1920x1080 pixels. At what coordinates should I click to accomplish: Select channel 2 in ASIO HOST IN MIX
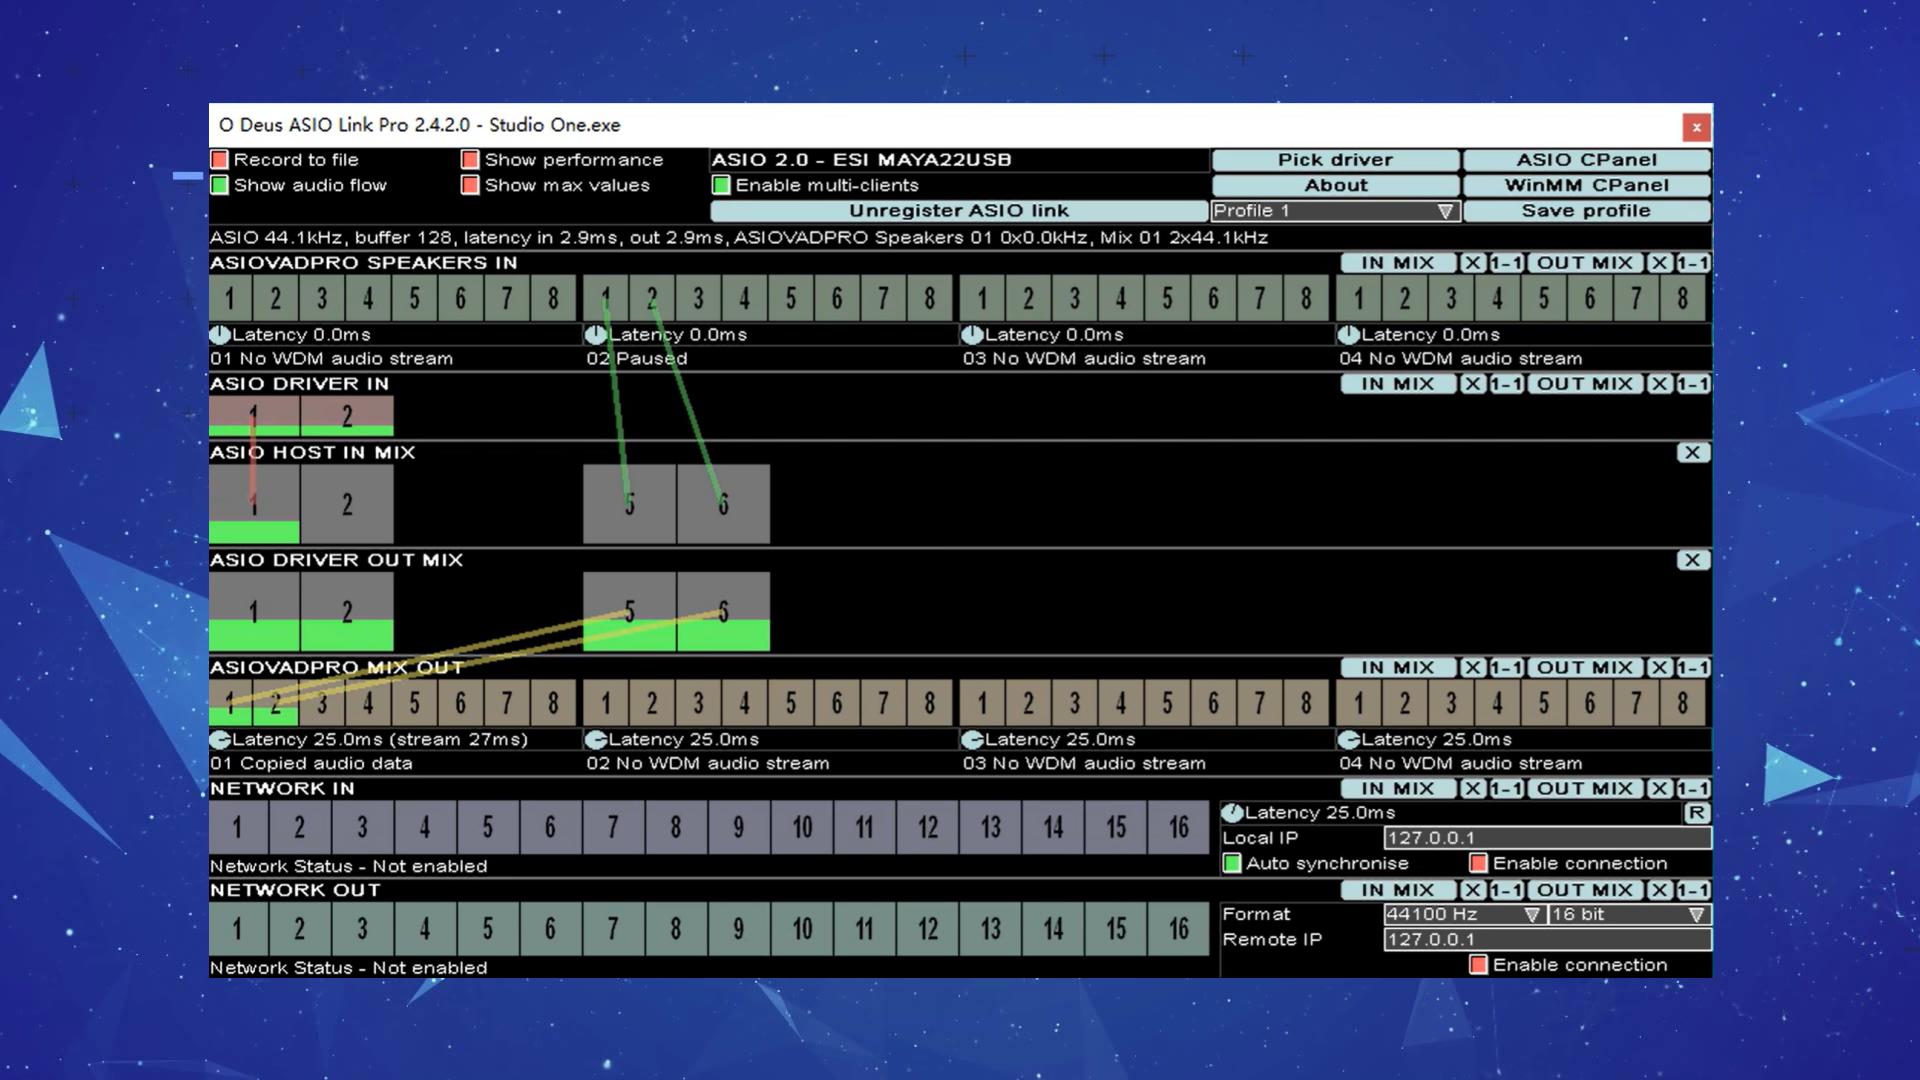point(347,504)
